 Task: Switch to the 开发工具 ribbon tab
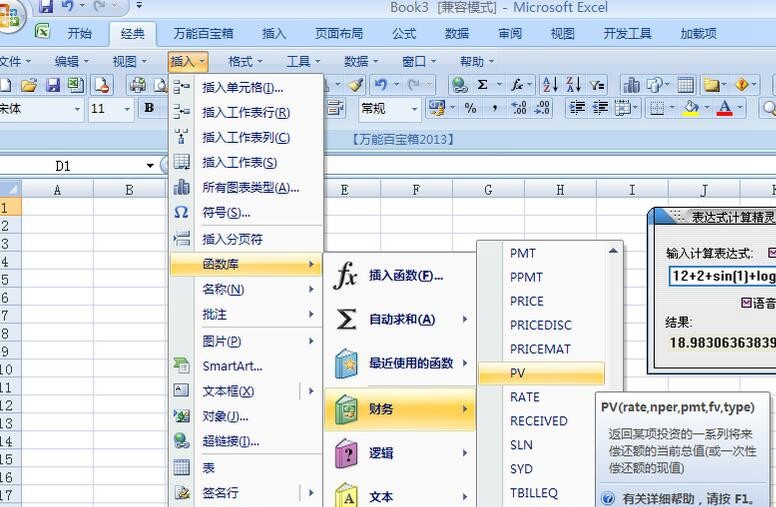coord(628,34)
